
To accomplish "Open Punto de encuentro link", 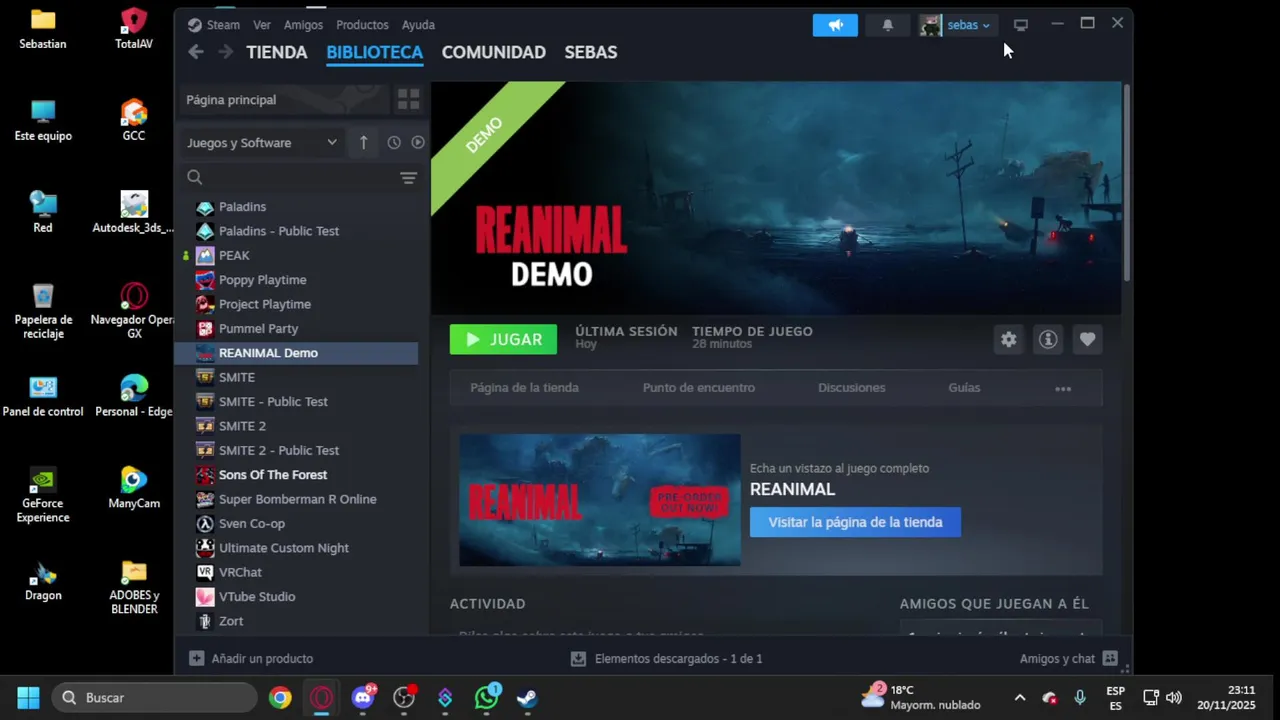I will (x=699, y=388).
